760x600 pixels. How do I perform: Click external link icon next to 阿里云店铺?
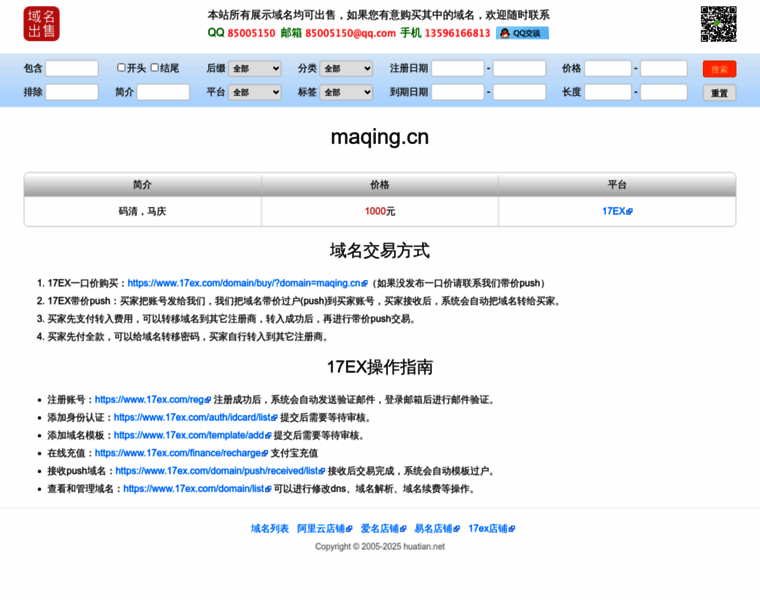(349, 529)
